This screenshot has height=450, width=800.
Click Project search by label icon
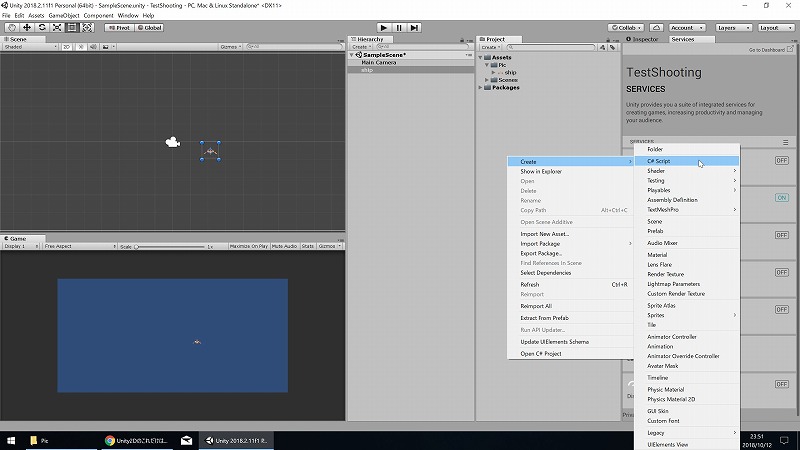tap(612, 47)
